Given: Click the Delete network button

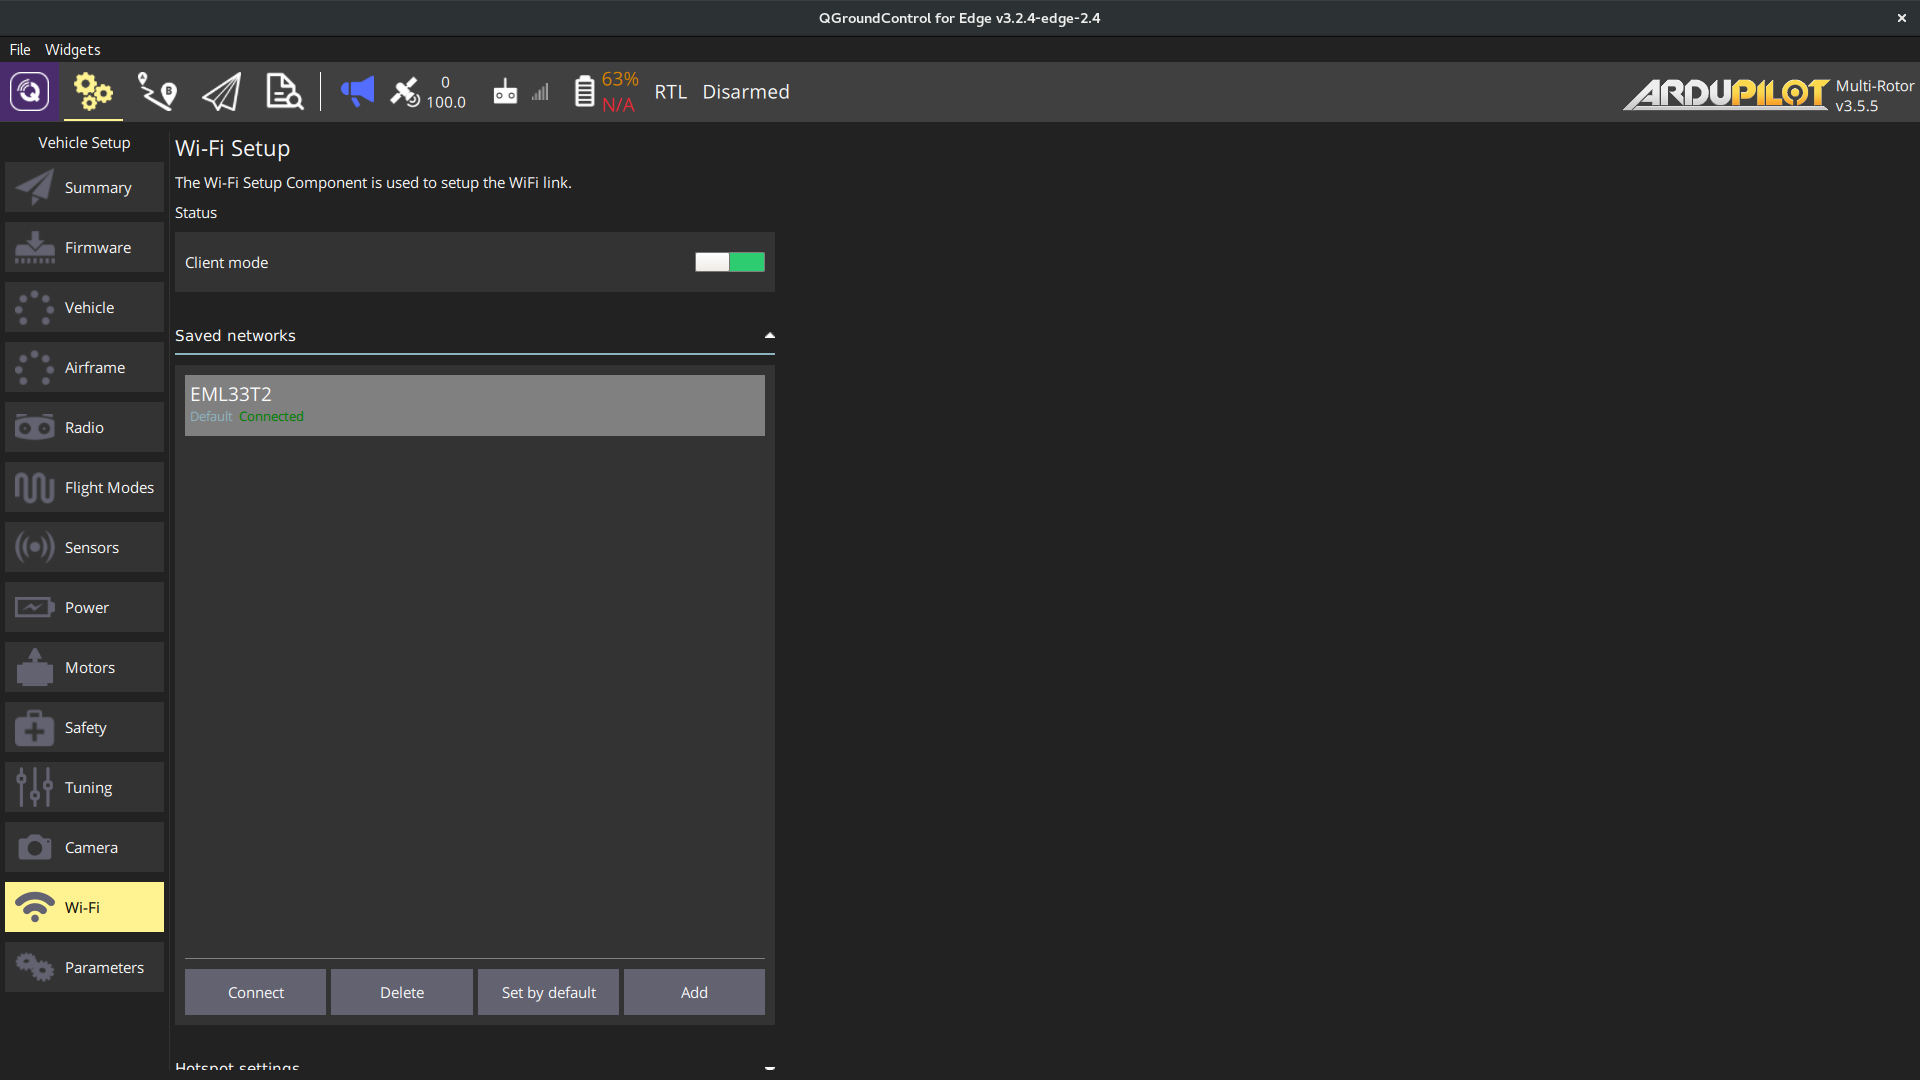Looking at the screenshot, I should [x=402, y=992].
